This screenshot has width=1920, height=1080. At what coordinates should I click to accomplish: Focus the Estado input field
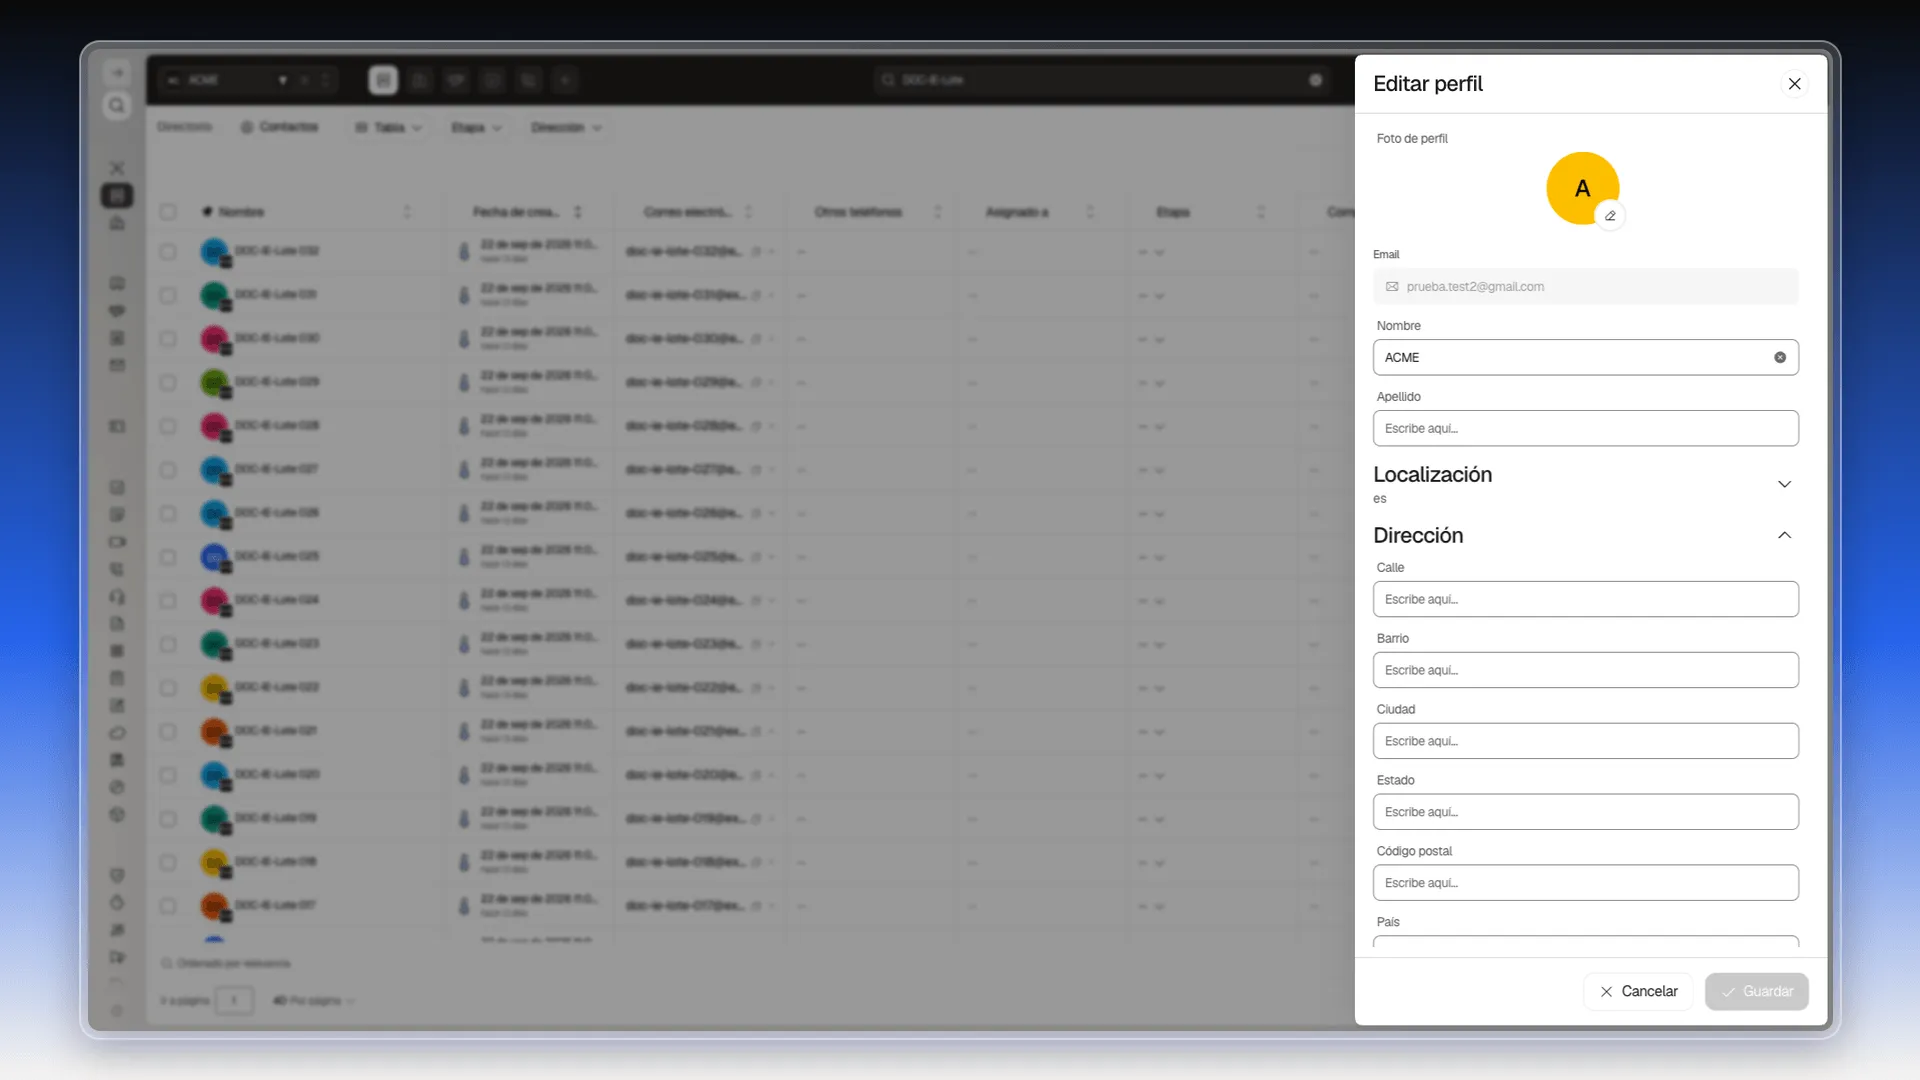click(x=1585, y=812)
